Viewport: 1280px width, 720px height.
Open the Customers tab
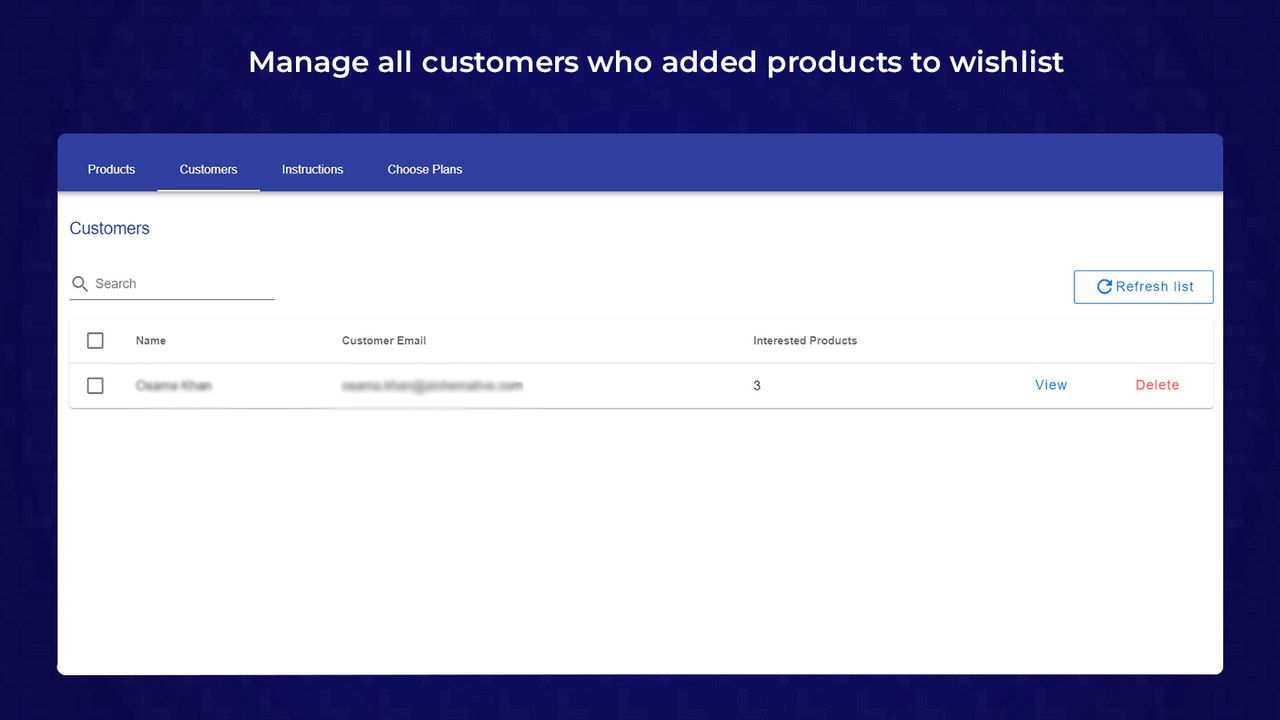click(x=208, y=169)
